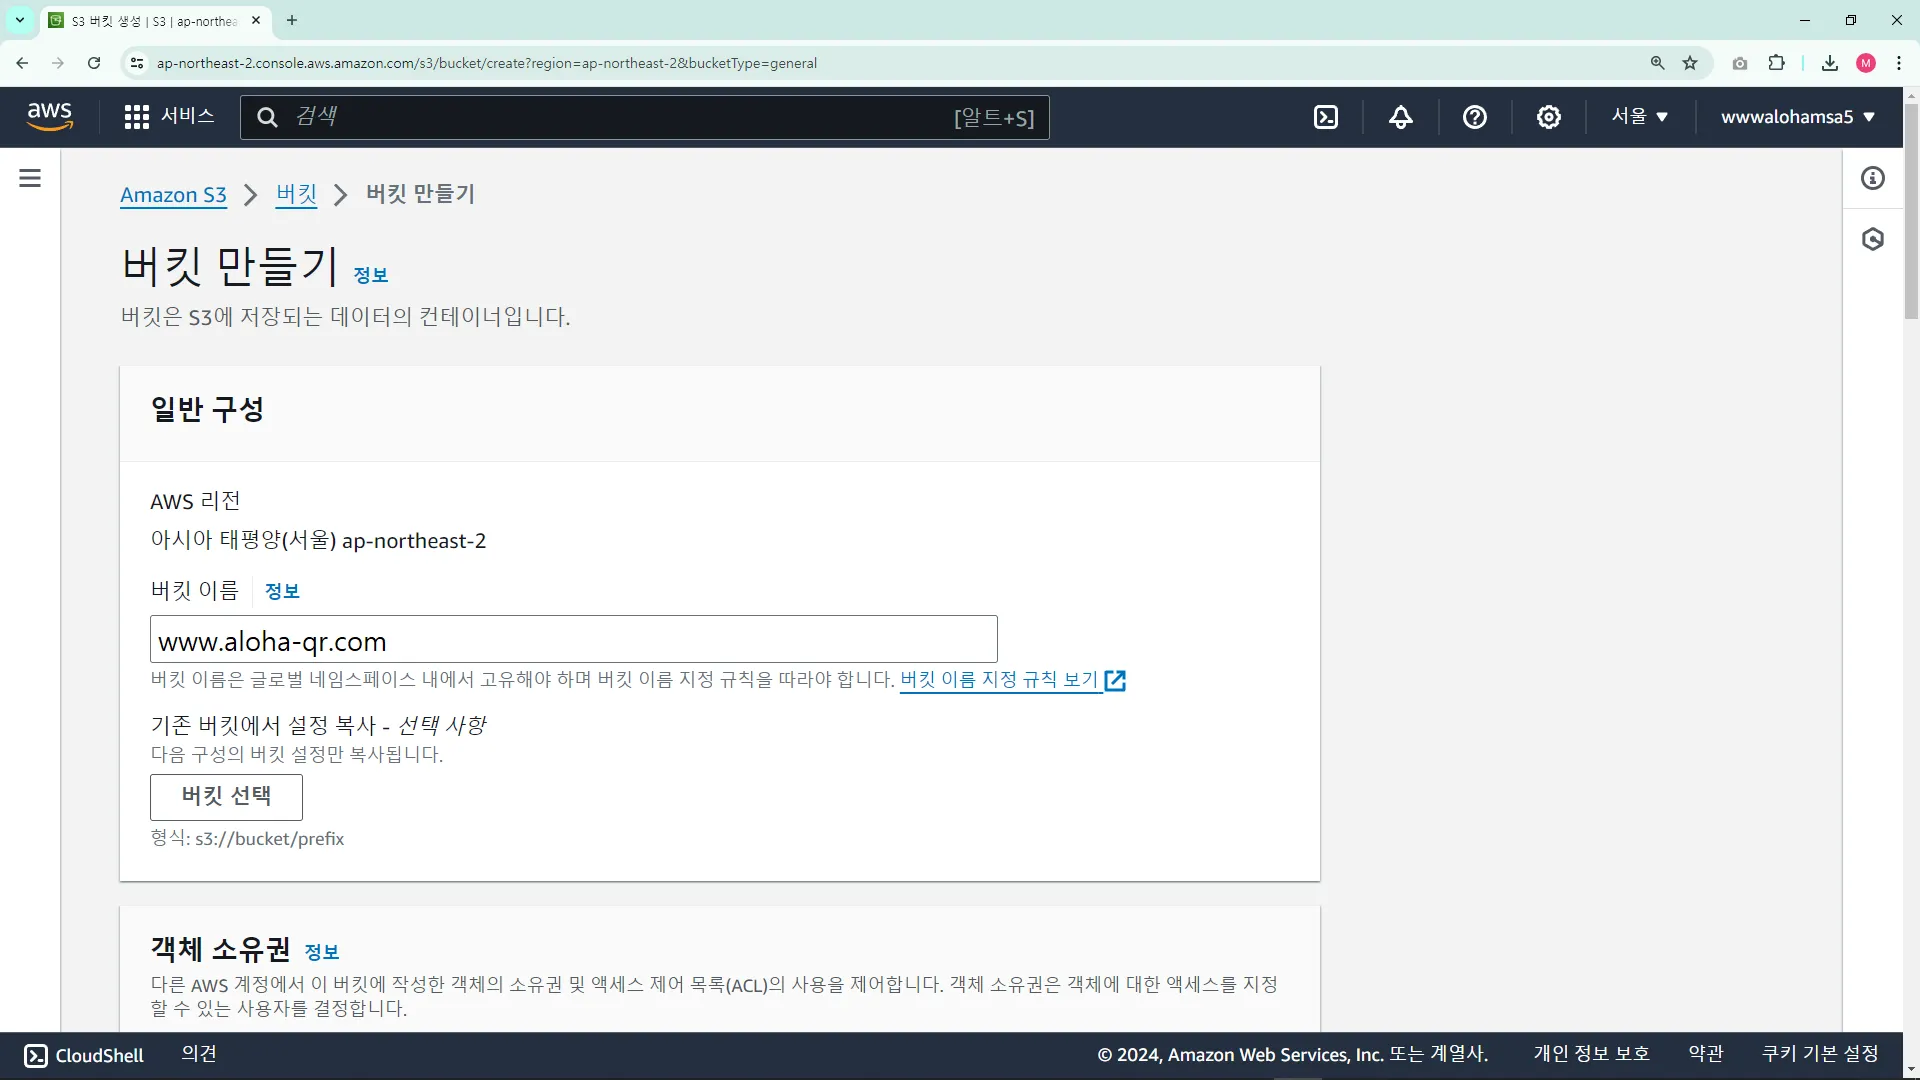Go to Amazon S3 breadcrumb link
This screenshot has width=1920, height=1080.
pos(173,195)
